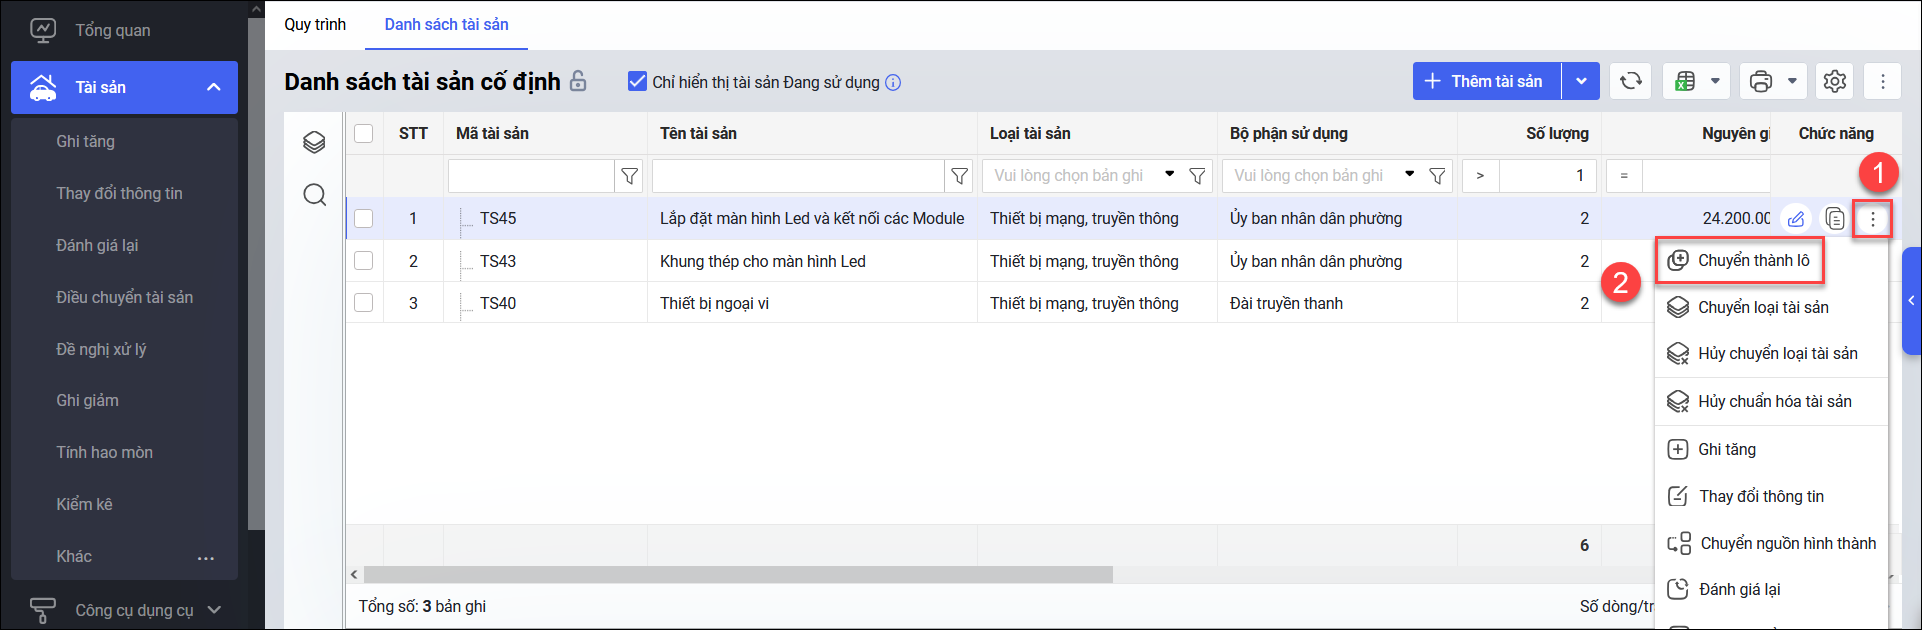This screenshot has width=1922, height=630.
Task: Toggle the select-all checkbox in table header
Action: [x=364, y=133]
